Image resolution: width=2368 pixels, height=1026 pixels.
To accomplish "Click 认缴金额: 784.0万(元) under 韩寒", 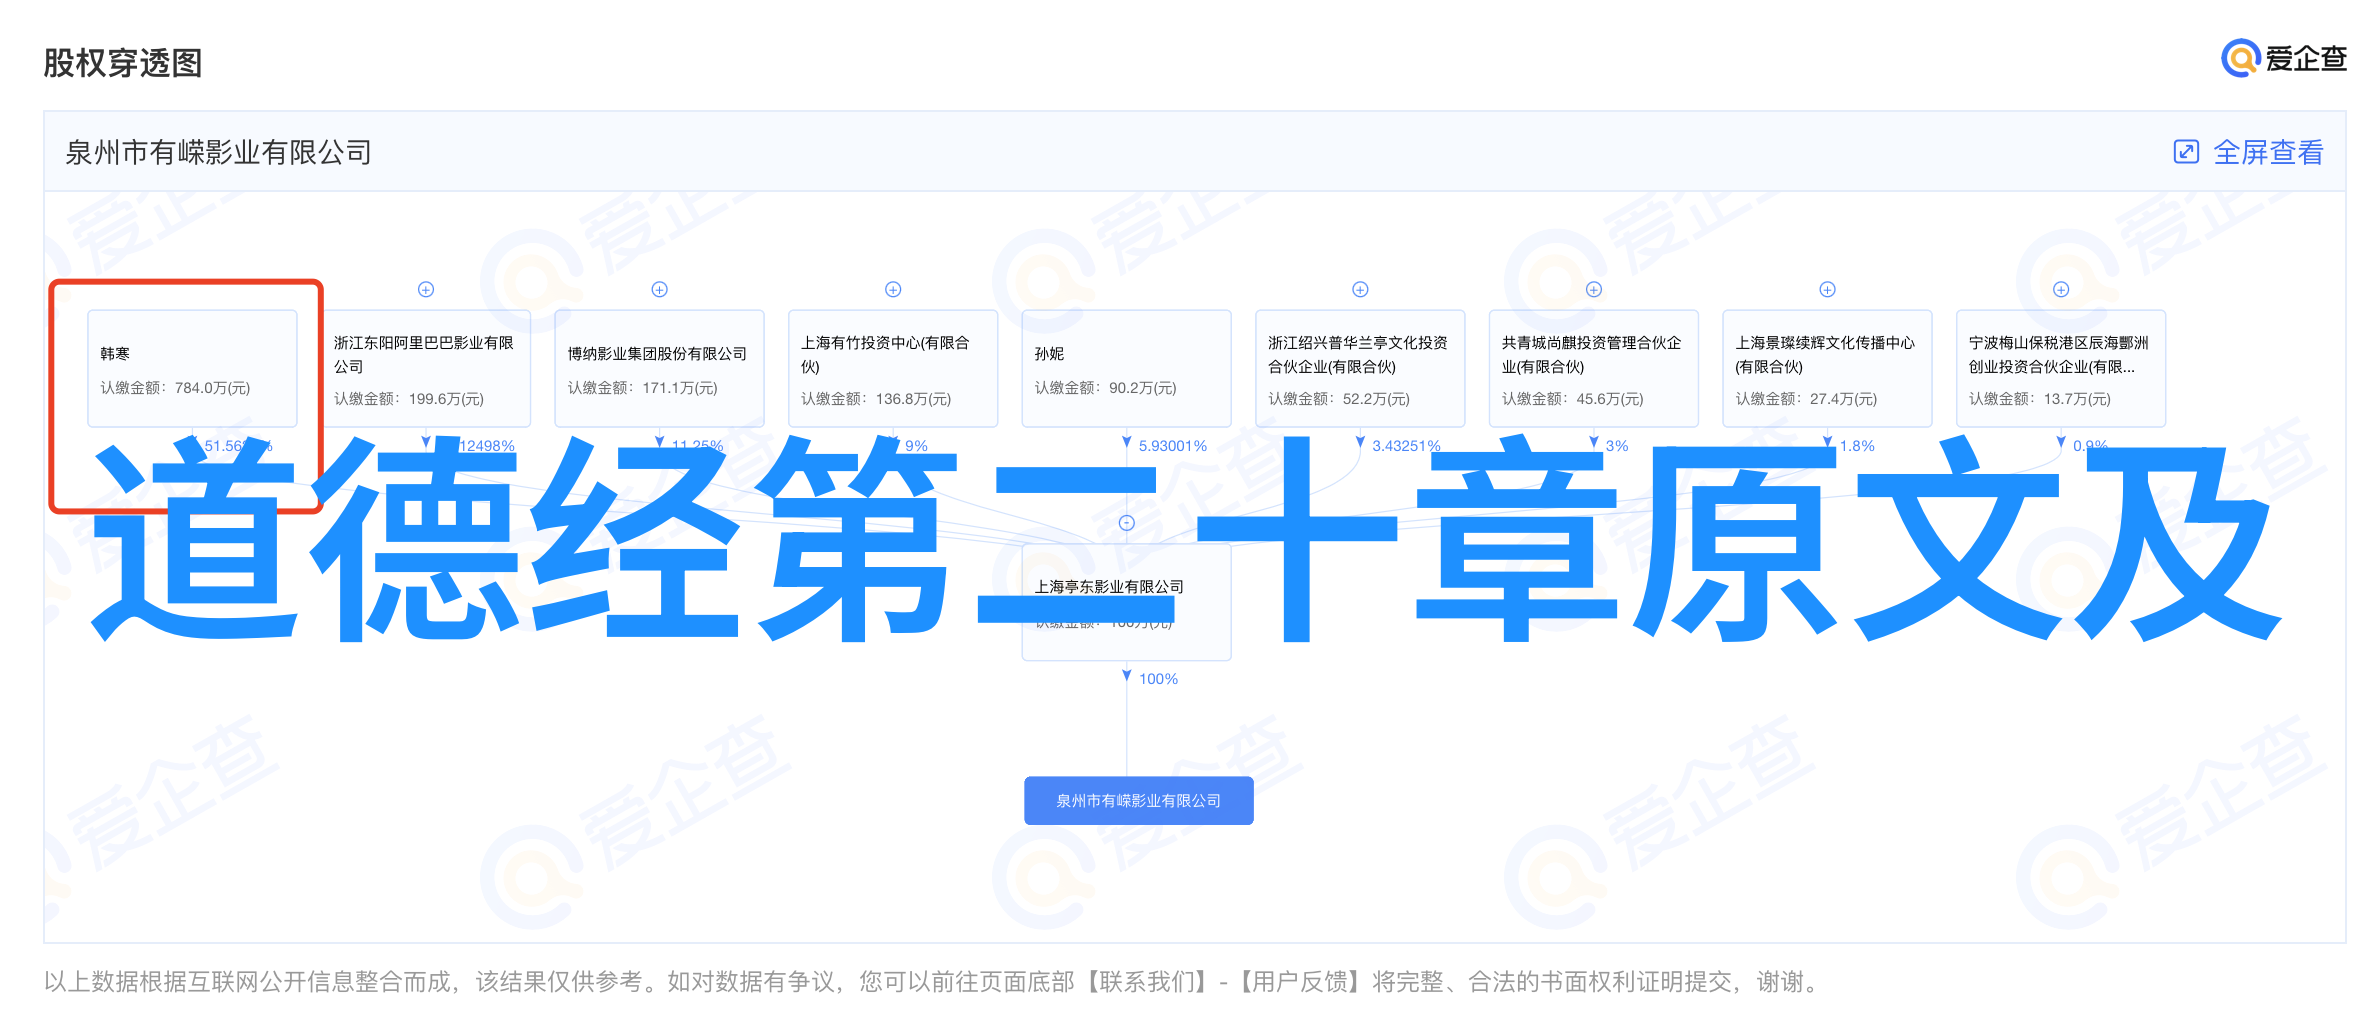I will (x=175, y=388).
